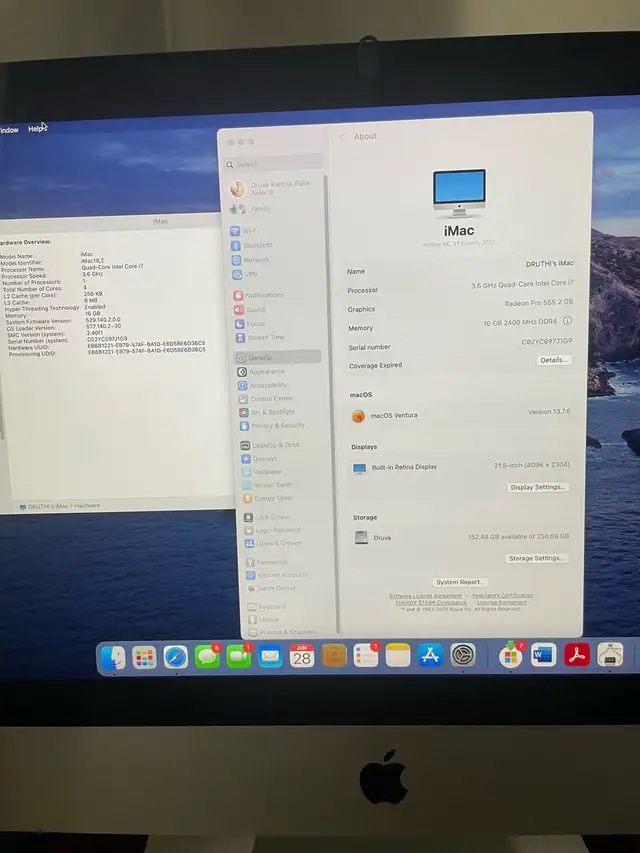Click Hardware in System Report path bar
Viewport: 640px width, 853px height.
point(87,506)
